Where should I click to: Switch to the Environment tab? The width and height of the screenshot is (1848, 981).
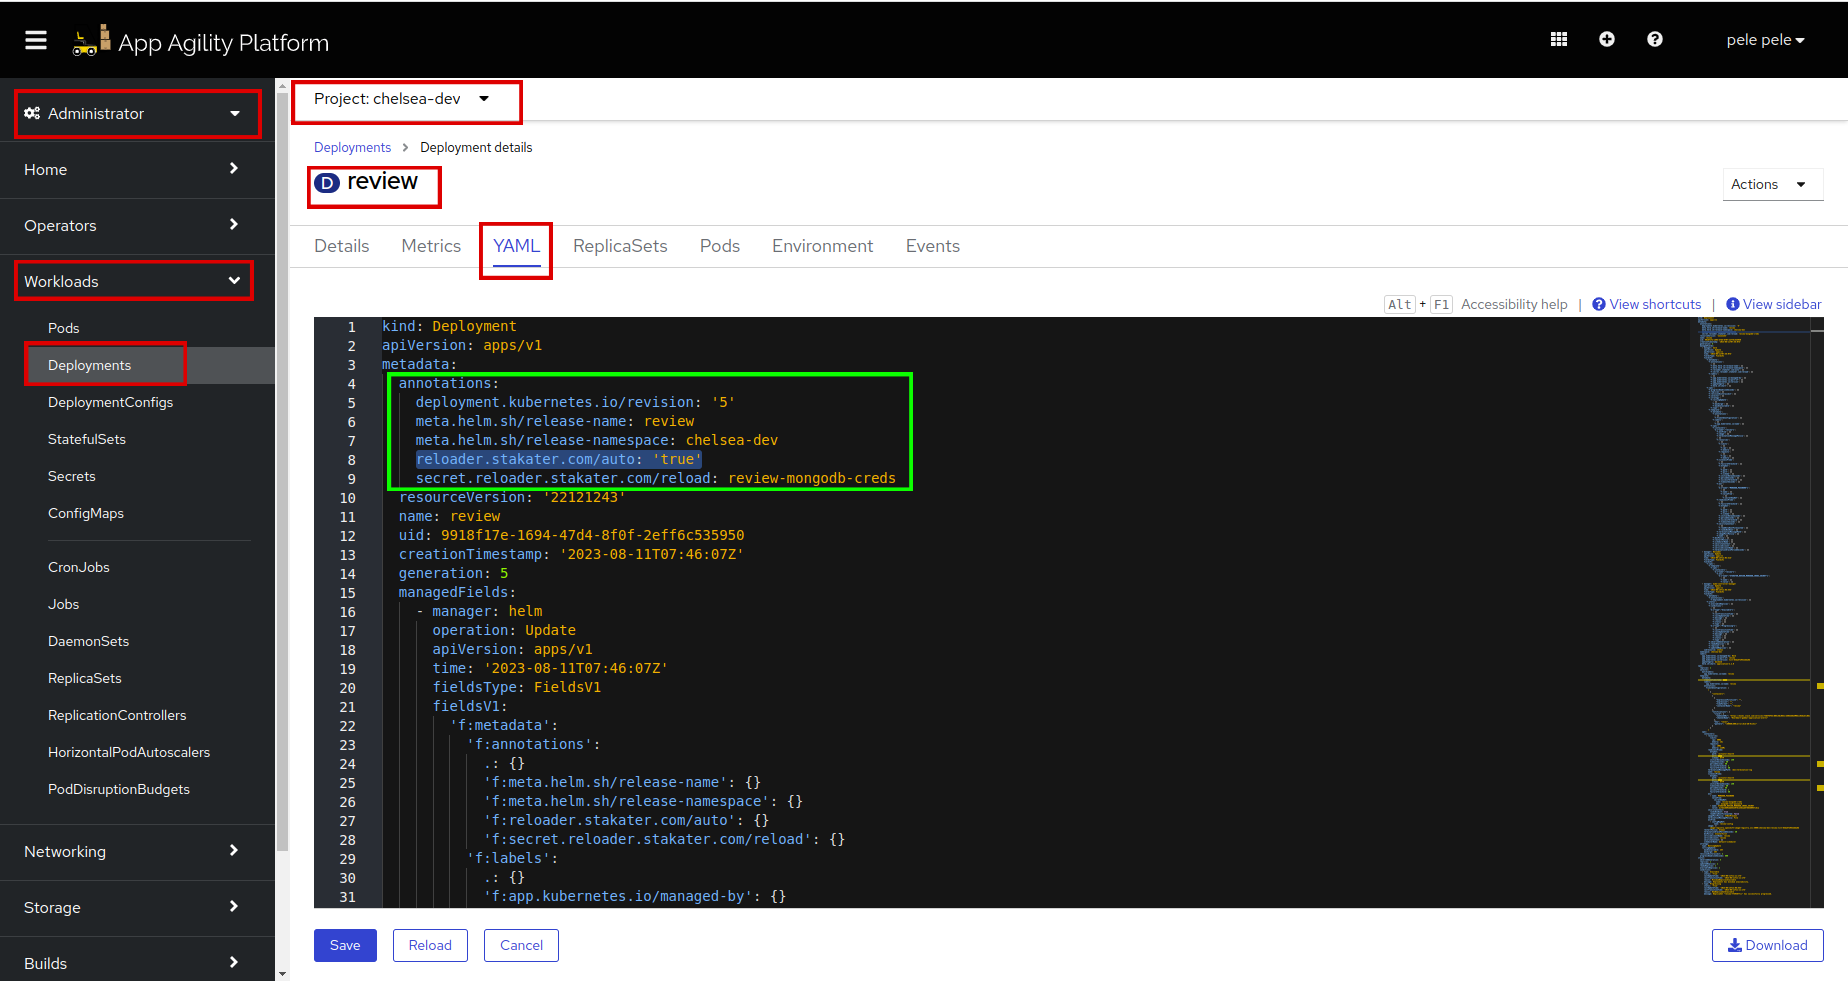point(822,246)
